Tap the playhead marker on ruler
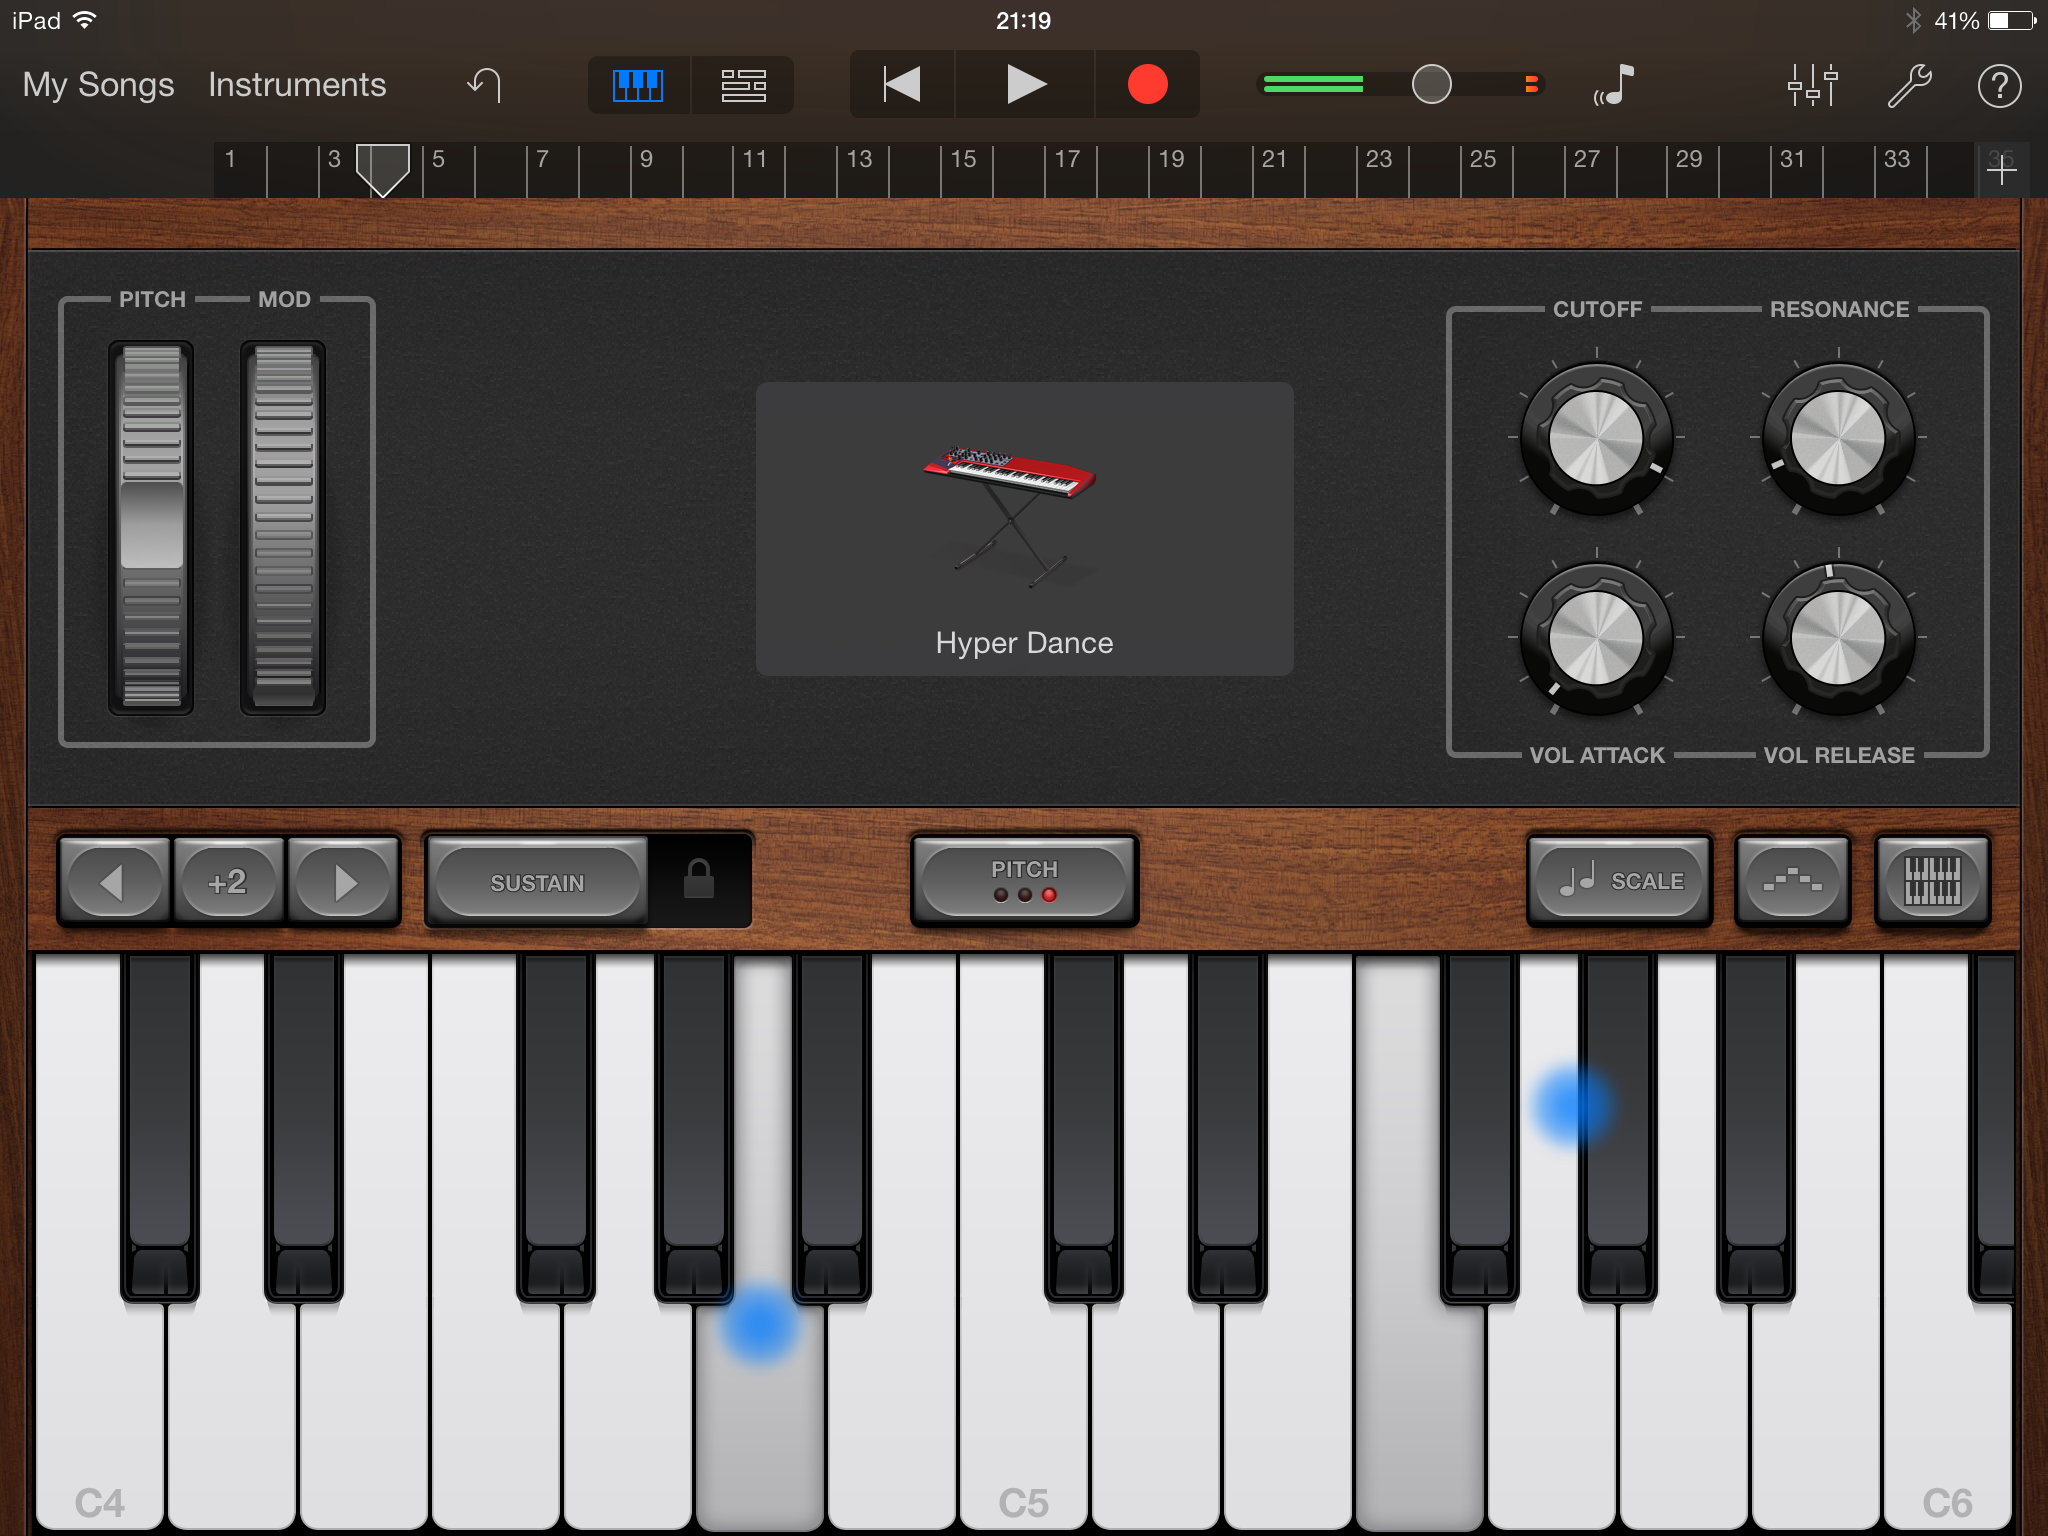Viewport: 2048px width, 1536px height. (383, 170)
